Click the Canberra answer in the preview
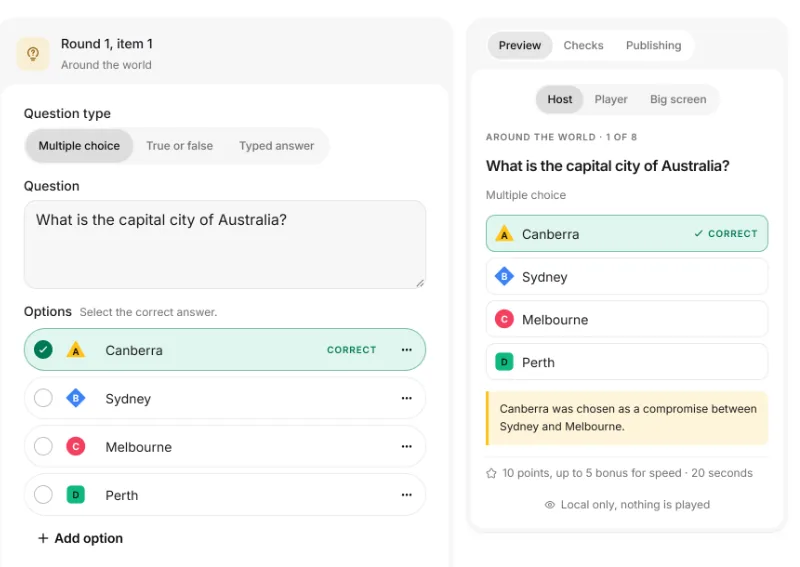 [x=627, y=234]
